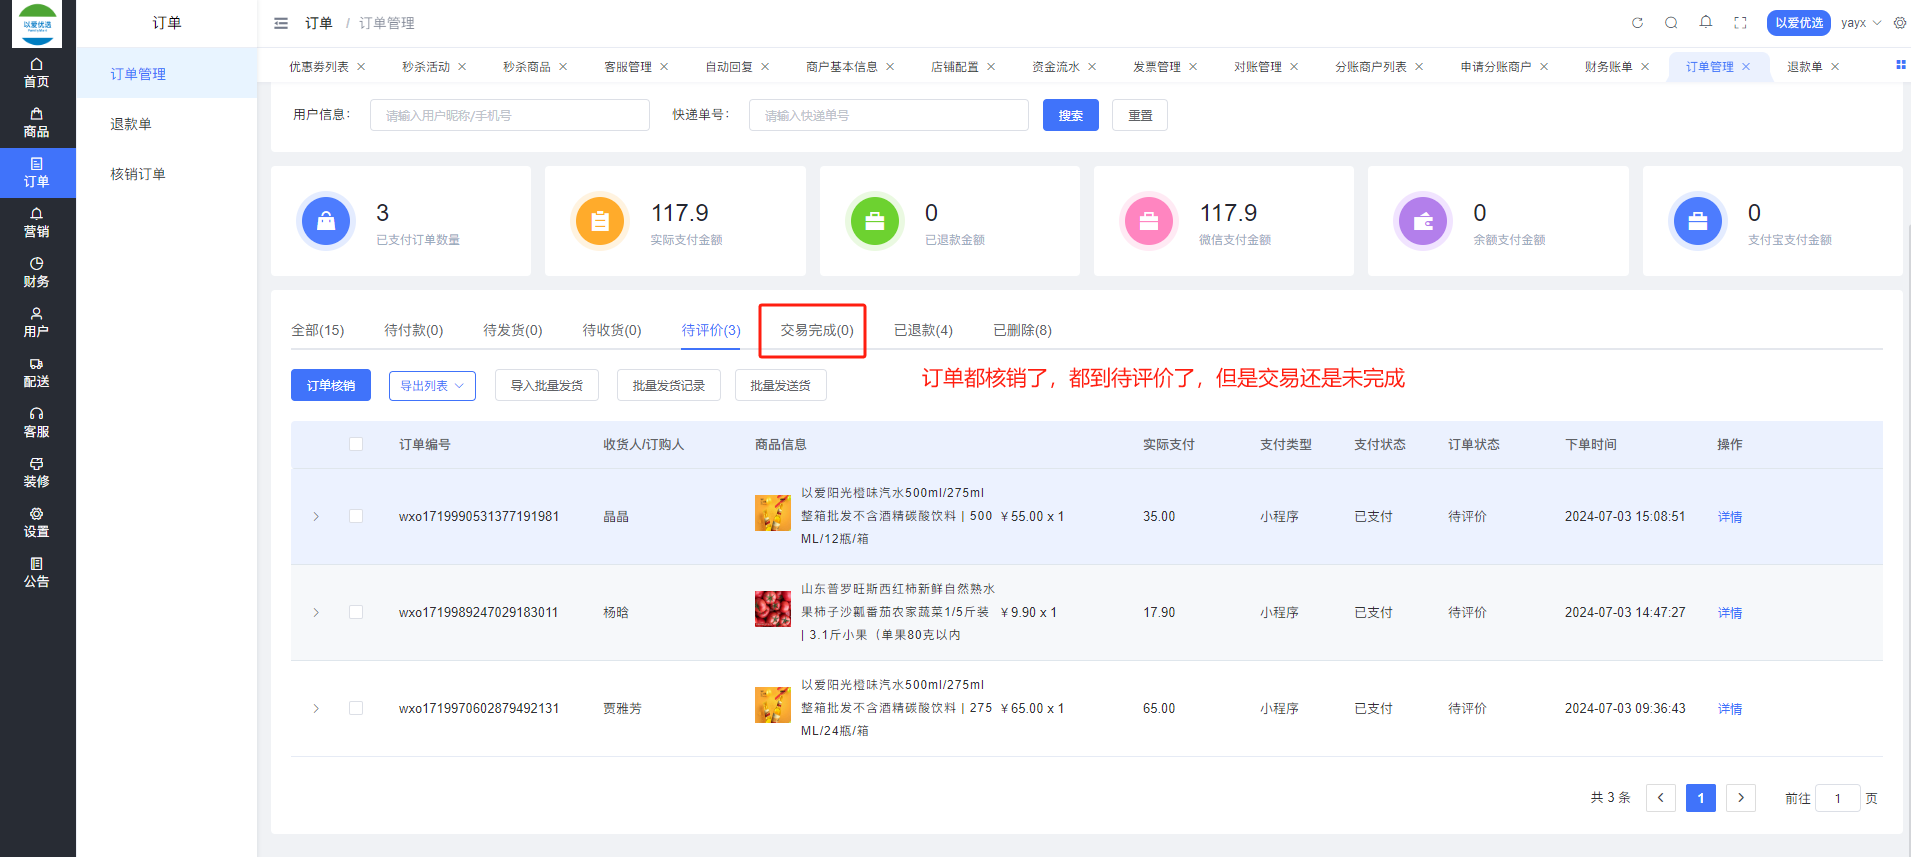
Task: Open 公告 section in sidebar
Action: click(37, 573)
